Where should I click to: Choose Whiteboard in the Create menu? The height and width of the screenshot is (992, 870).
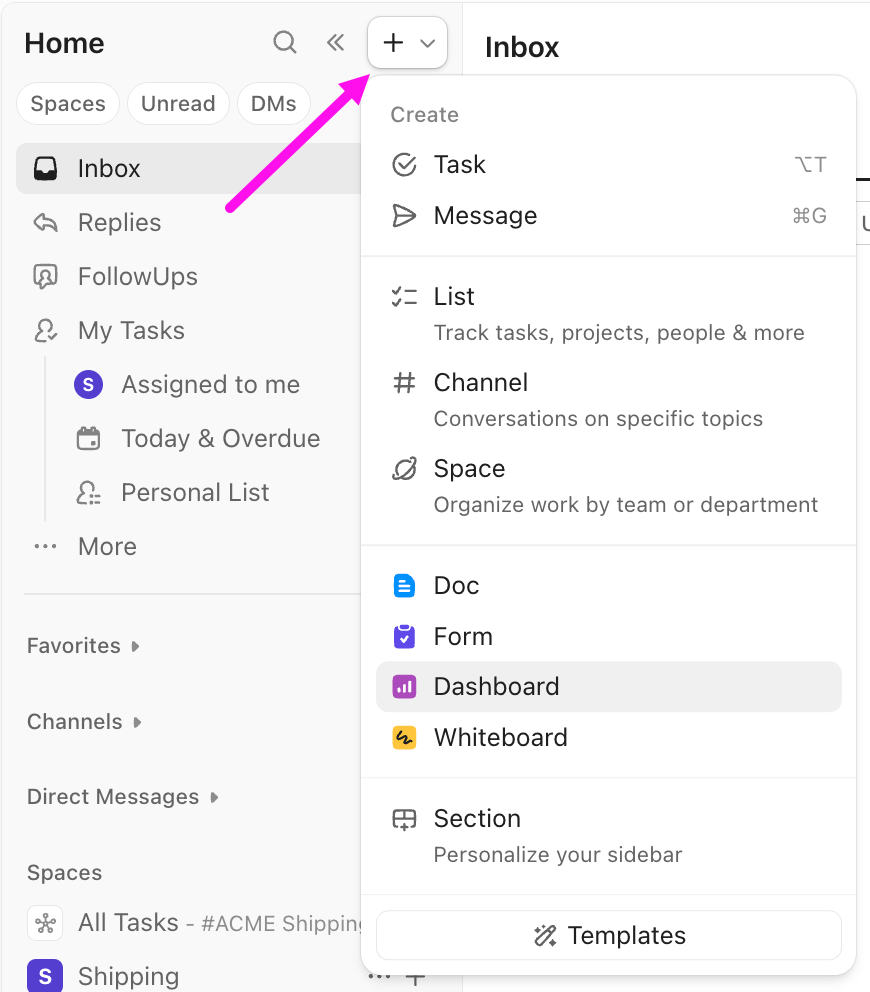501,737
